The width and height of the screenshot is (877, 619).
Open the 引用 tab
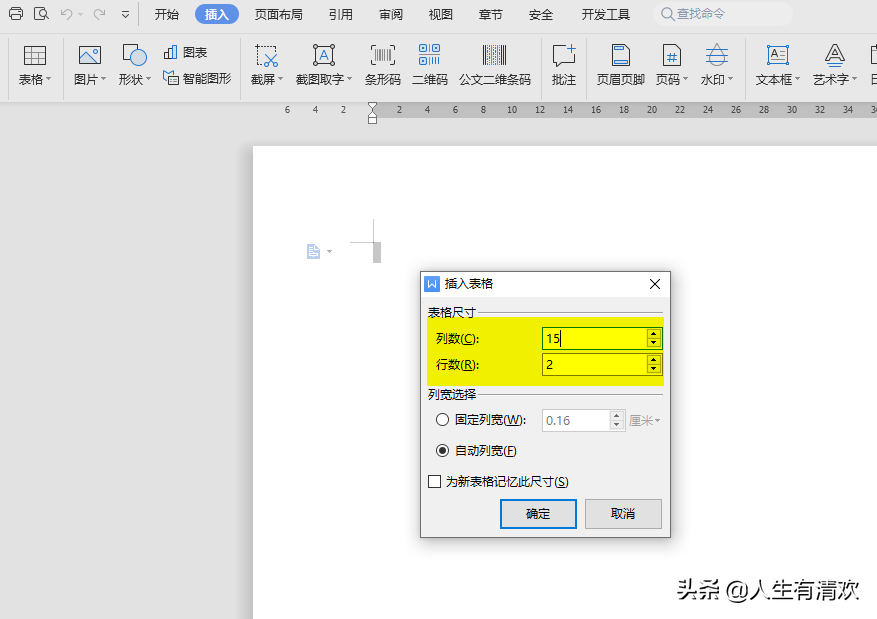341,14
